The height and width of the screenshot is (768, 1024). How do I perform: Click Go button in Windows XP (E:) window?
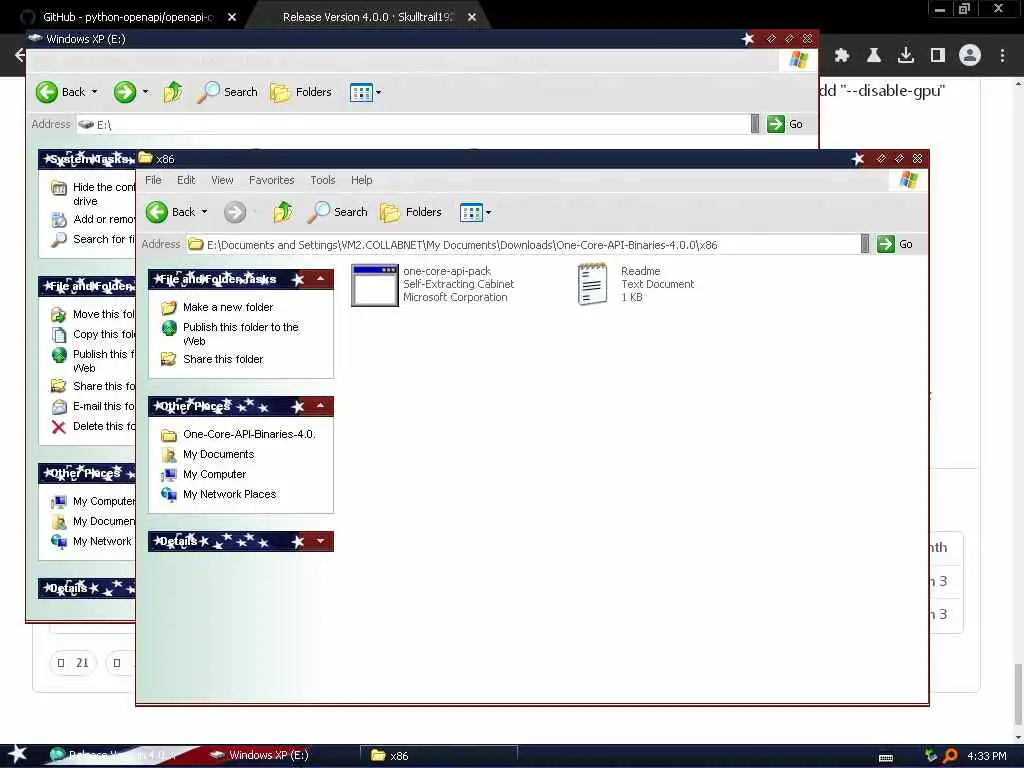click(785, 124)
